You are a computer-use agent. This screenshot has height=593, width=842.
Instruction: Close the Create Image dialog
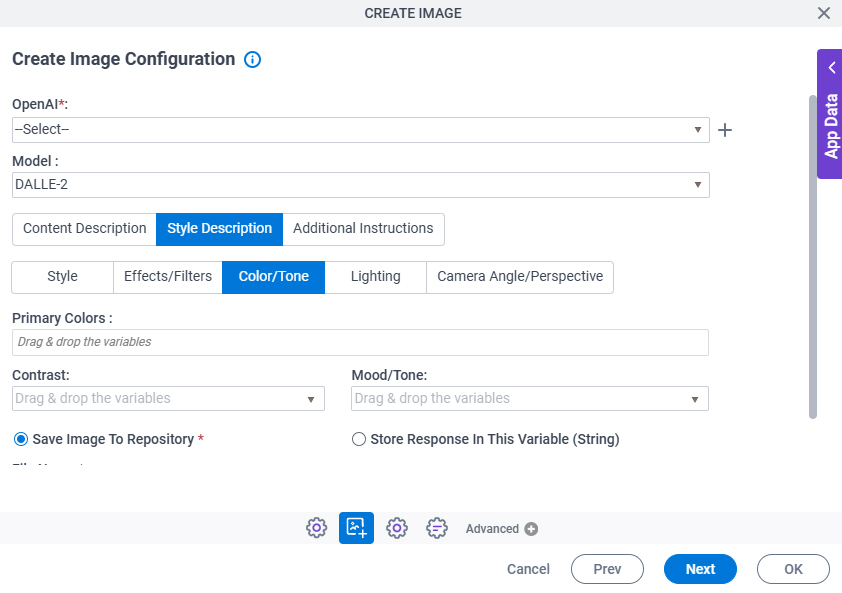[x=824, y=13]
